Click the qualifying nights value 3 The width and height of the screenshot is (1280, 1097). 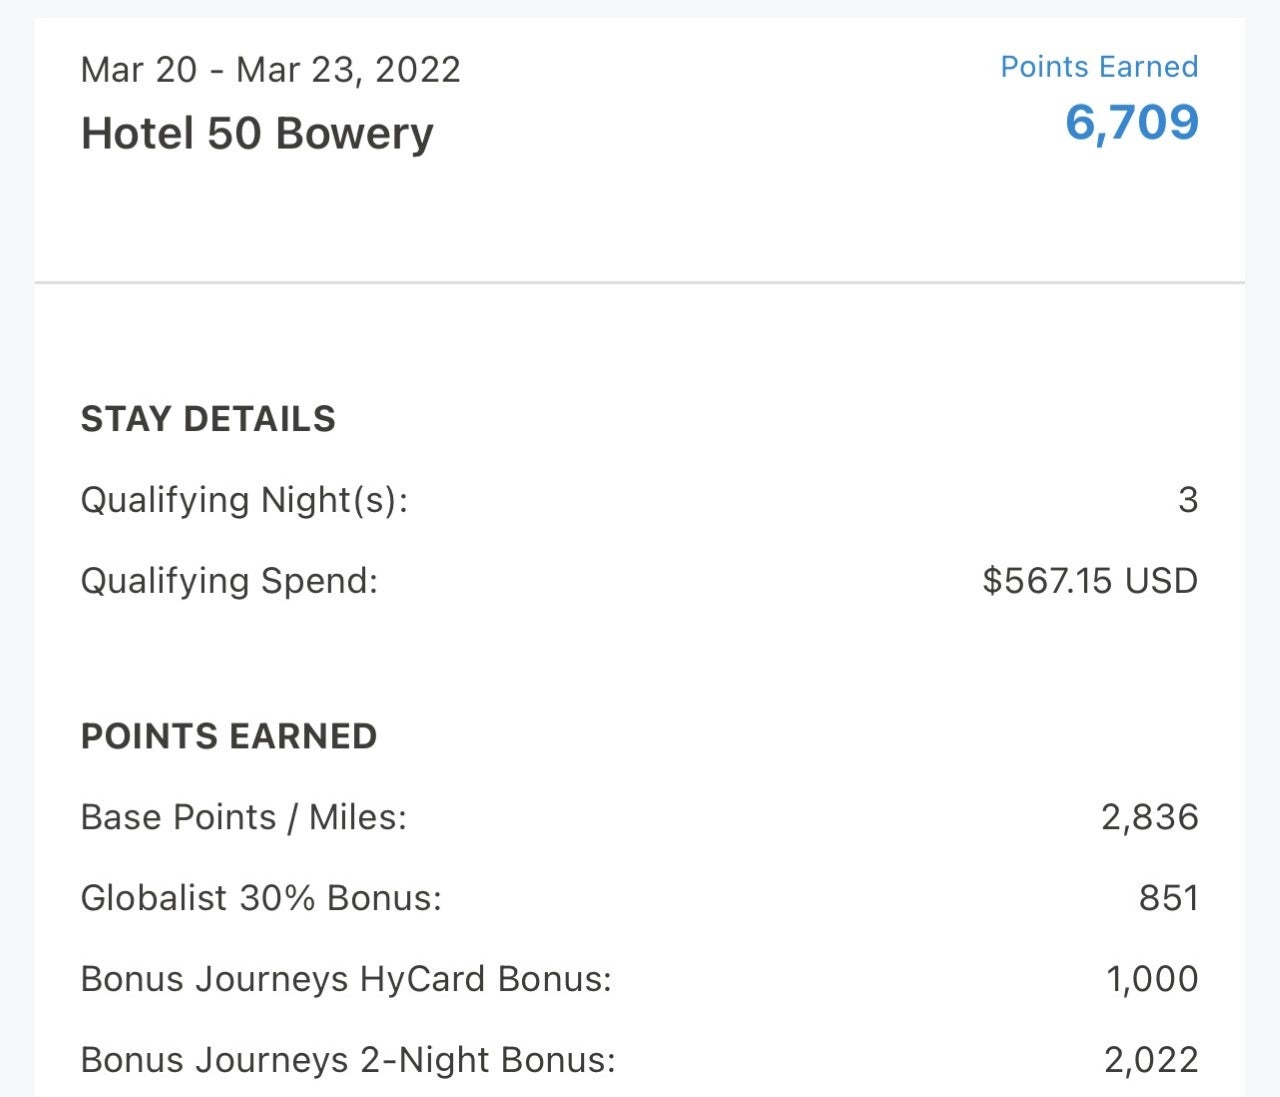pos(1187,500)
